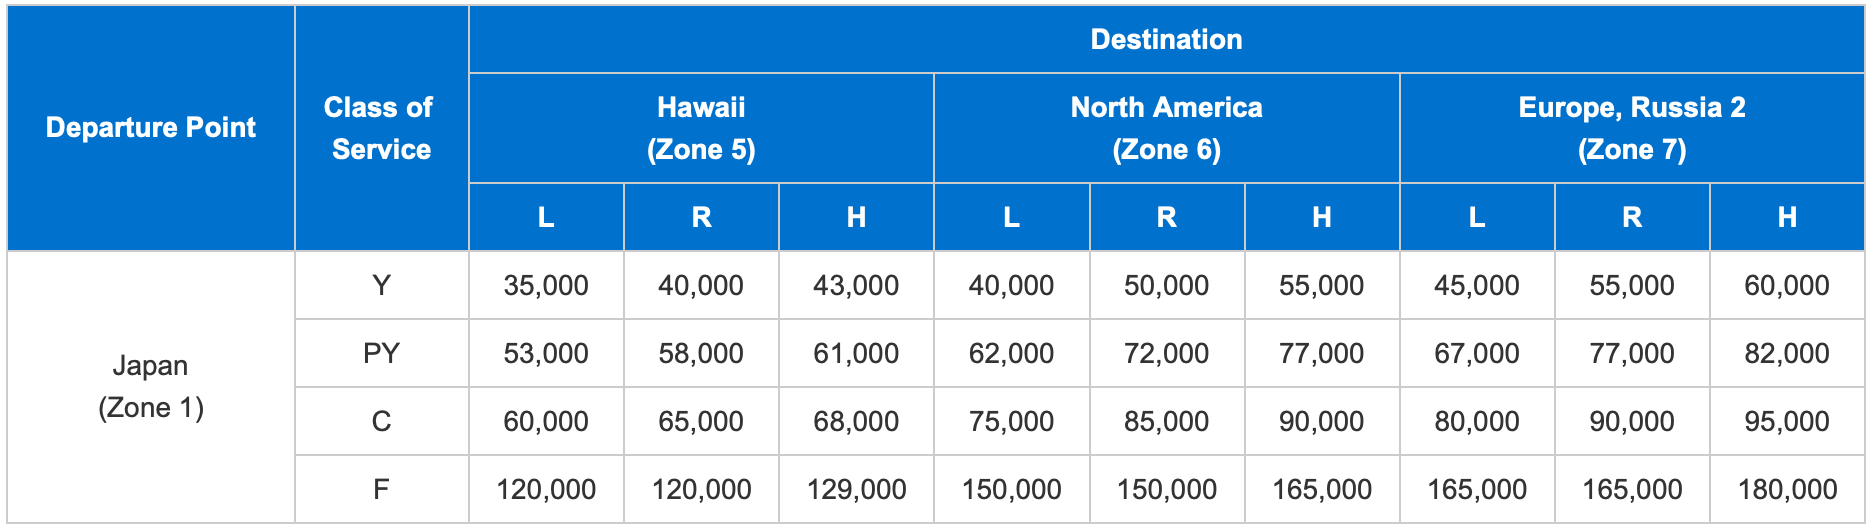Click the Departure Point header cell
1874x530 pixels.
click(x=151, y=128)
